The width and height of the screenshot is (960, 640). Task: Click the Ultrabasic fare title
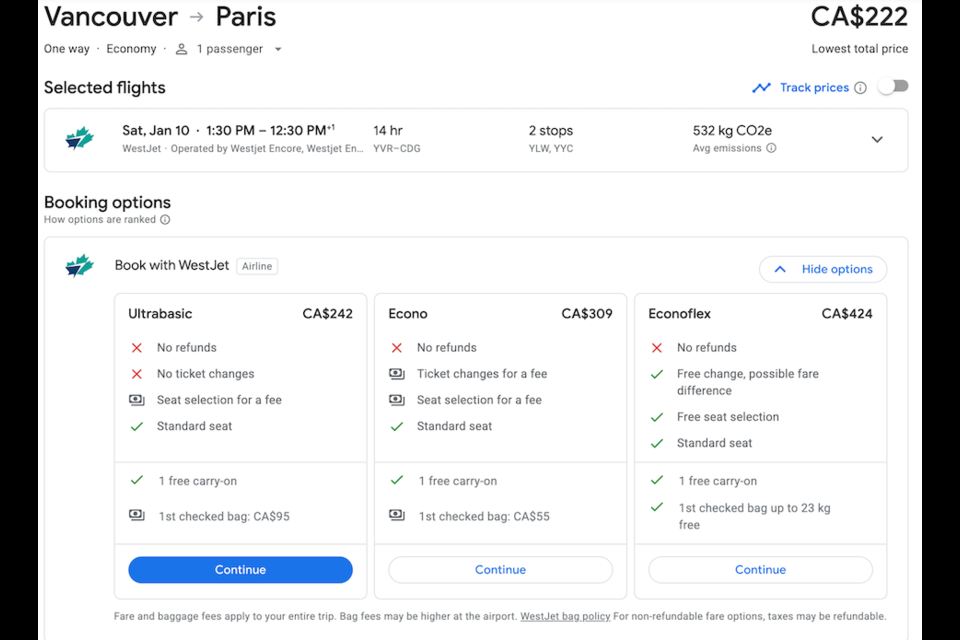click(x=160, y=314)
